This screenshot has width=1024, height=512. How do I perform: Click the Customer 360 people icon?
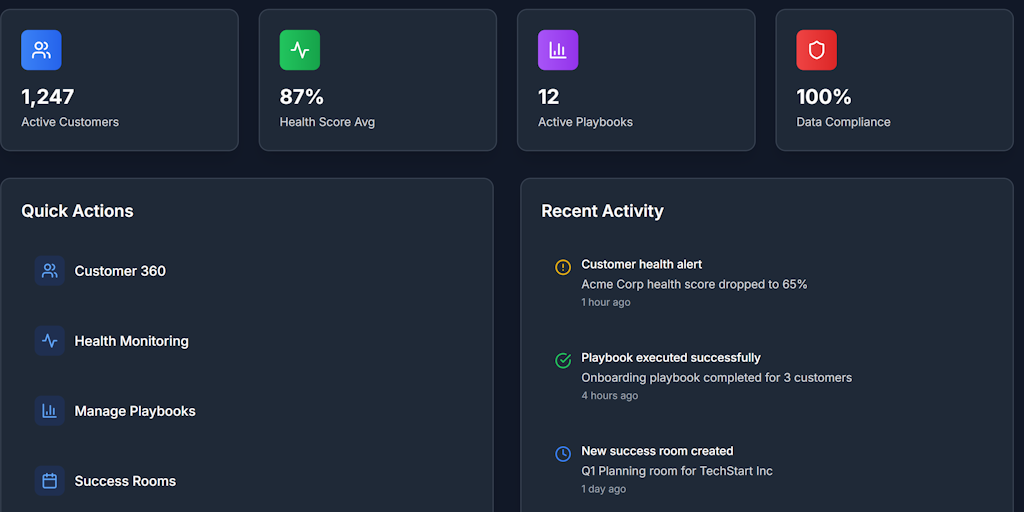[x=50, y=270]
